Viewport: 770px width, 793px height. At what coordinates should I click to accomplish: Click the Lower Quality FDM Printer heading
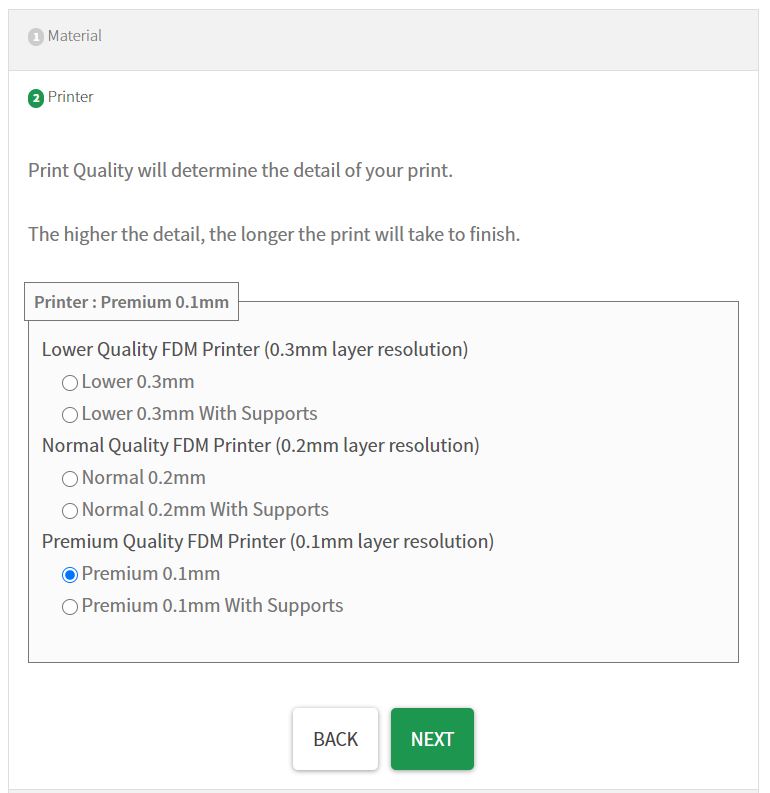tap(255, 349)
